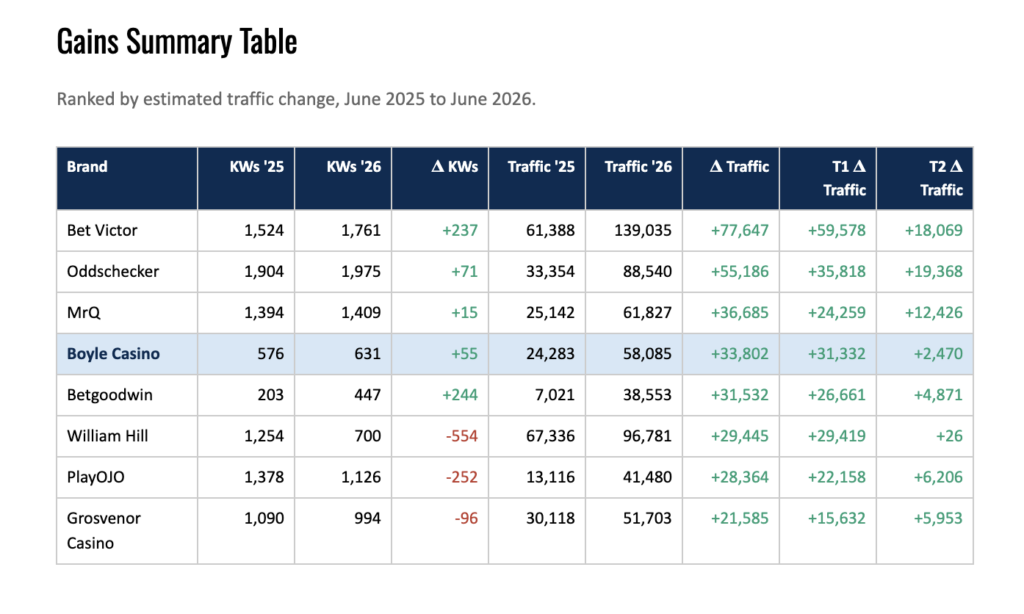This screenshot has width=1024, height=614.
Task: Click the Gains Summary Table heading
Action: coord(177,42)
